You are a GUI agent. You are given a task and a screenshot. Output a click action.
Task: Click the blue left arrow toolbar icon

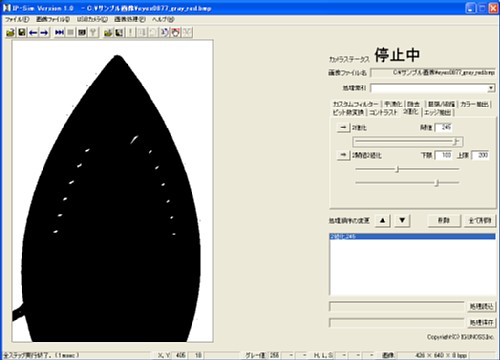click(33, 32)
